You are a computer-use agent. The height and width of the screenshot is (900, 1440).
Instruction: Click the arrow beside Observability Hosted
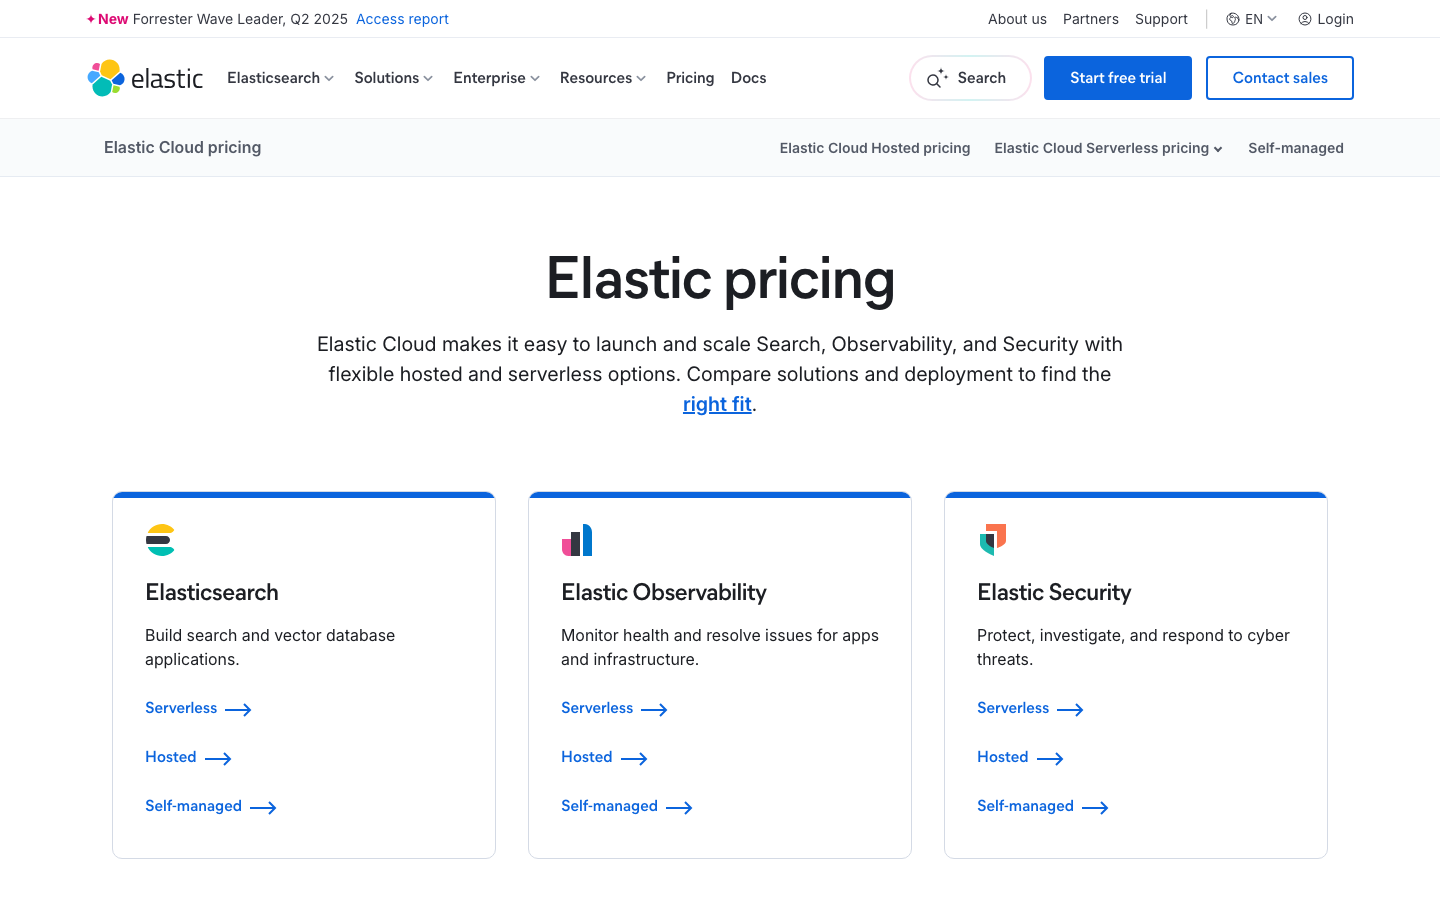coord(634,758)
